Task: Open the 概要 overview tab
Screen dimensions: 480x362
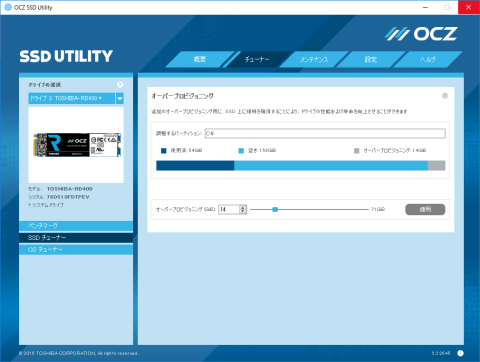Action: (x=200, y=59)
